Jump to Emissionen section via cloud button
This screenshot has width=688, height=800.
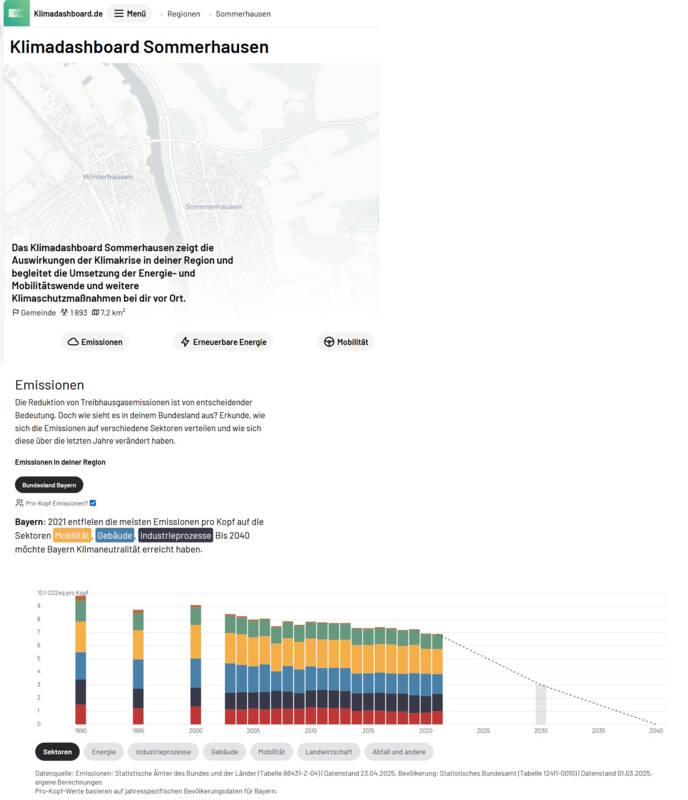(x=96, y=342)
